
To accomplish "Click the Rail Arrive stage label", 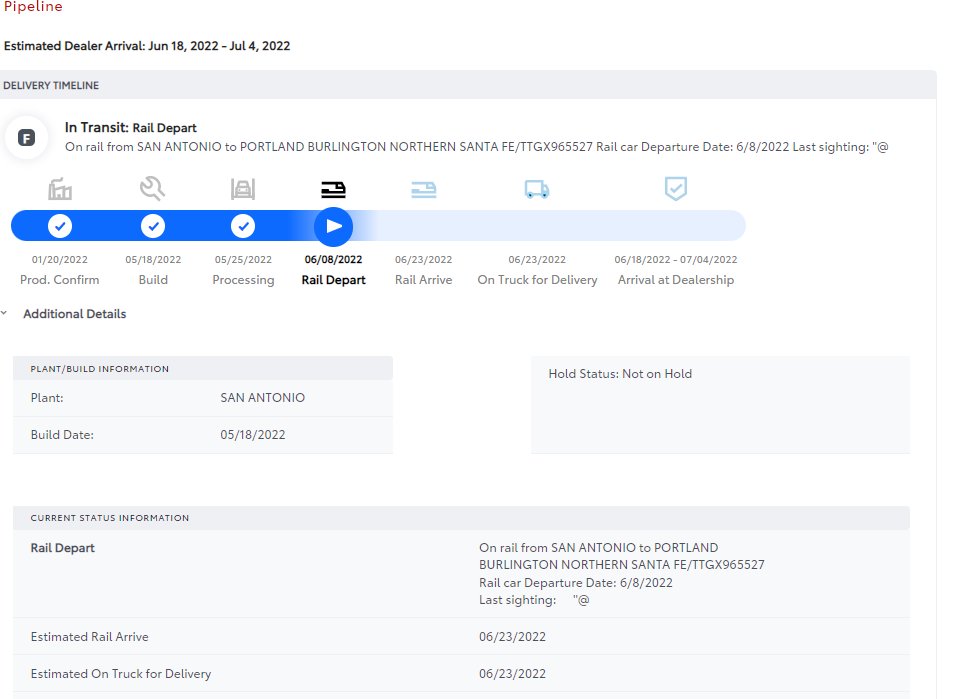I will (423, 279).
